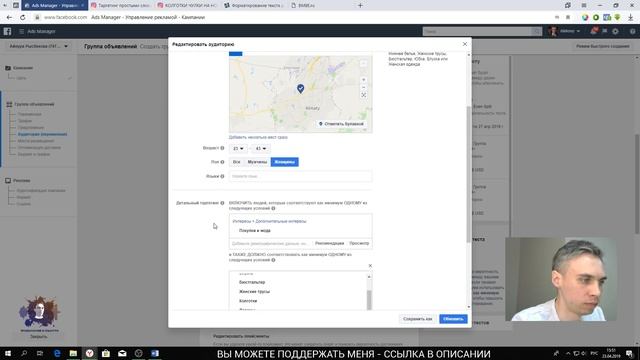640x360 pixels.
Task: Open the Ads Manager hamburger menu
Action: click(x=21, y=31)
